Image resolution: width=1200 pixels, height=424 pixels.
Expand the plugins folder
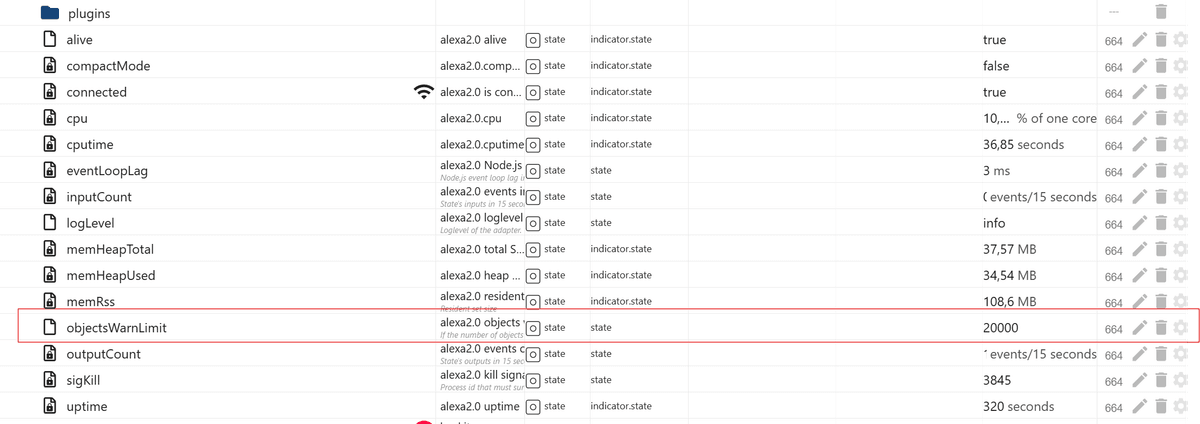[50, 13]
